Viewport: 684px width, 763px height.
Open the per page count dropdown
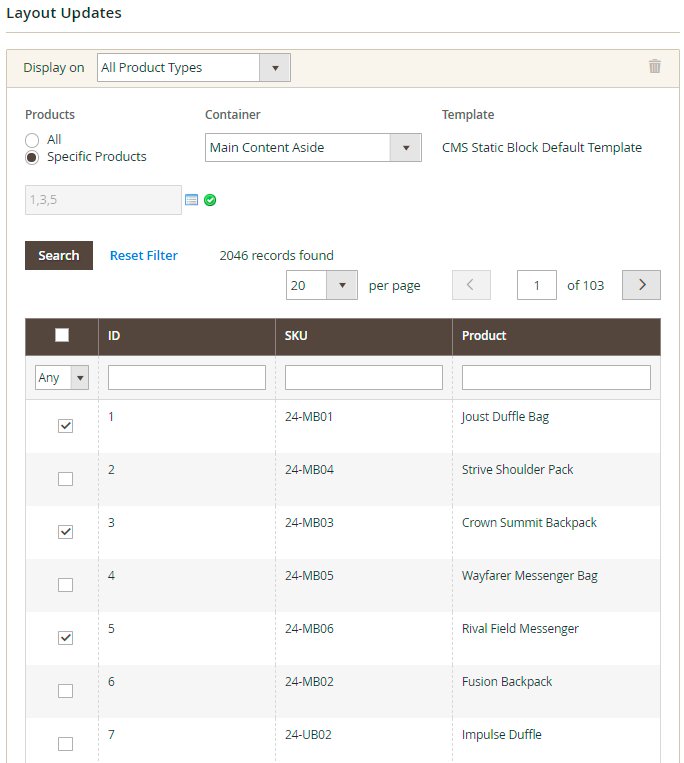click(321, 285)
